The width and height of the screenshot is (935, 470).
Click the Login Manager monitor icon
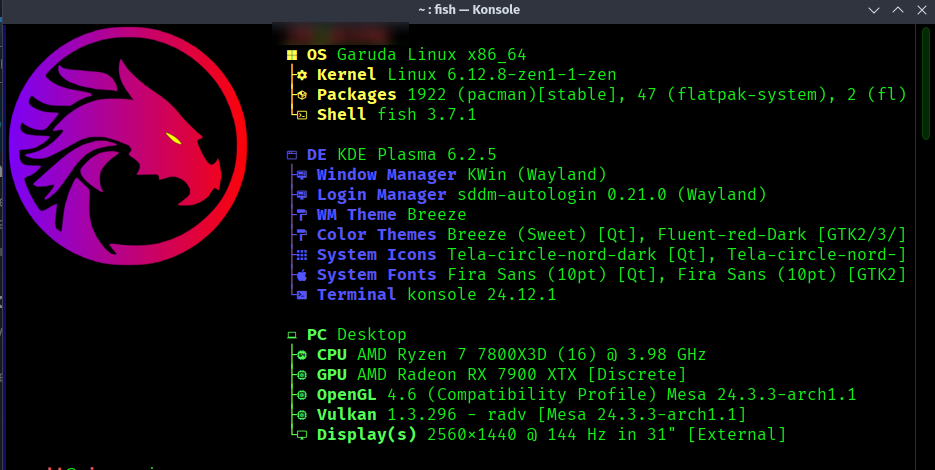302,195
